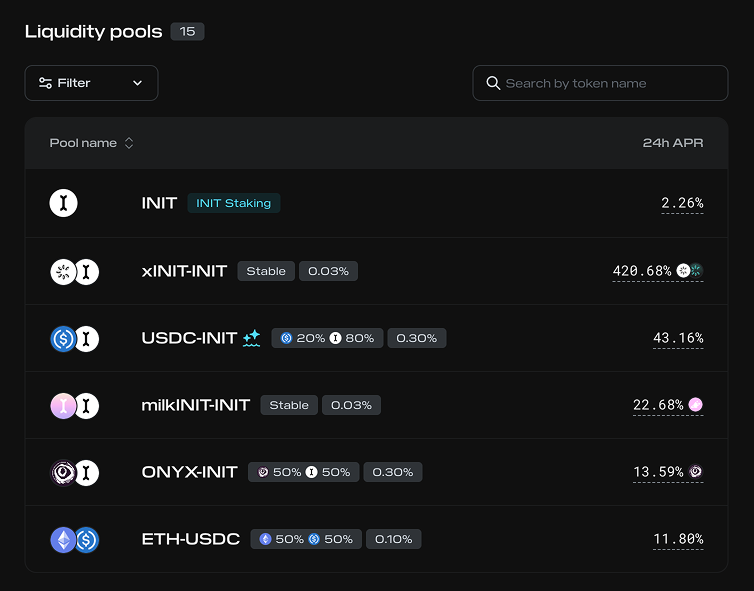Click the ONYX-INIT pool pair icon
Image resolution: width=754 pixels, height=591 pixels.
click(x=75, y=472)
